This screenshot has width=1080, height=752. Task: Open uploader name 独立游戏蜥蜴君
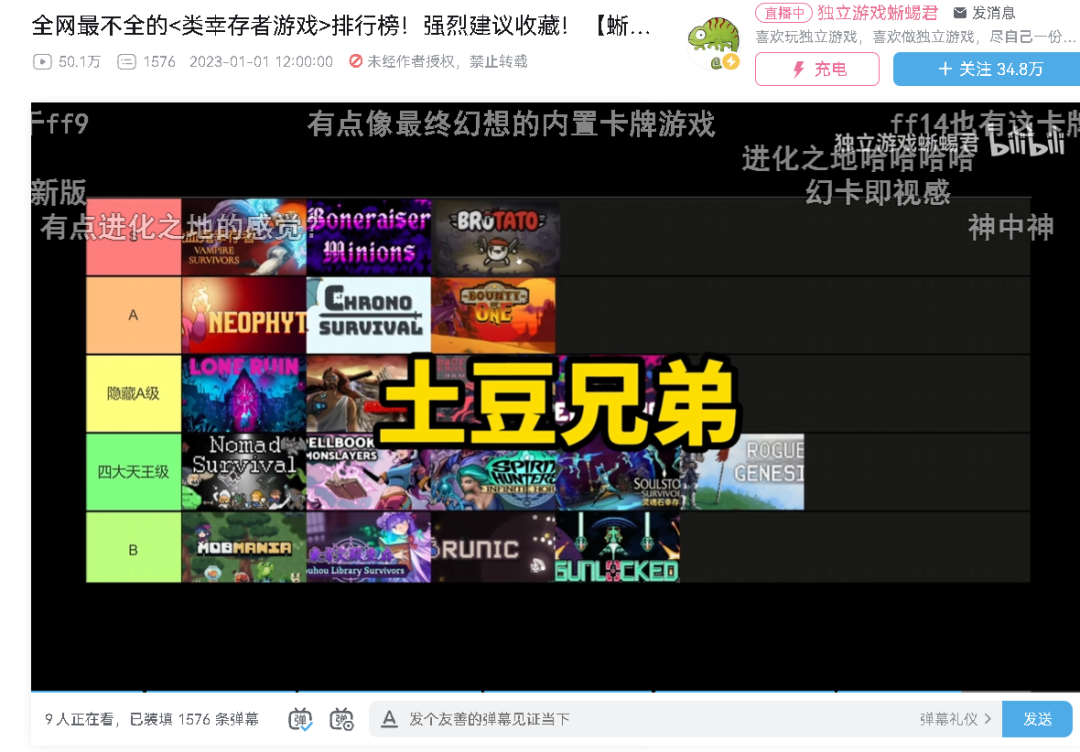point(878,12)
